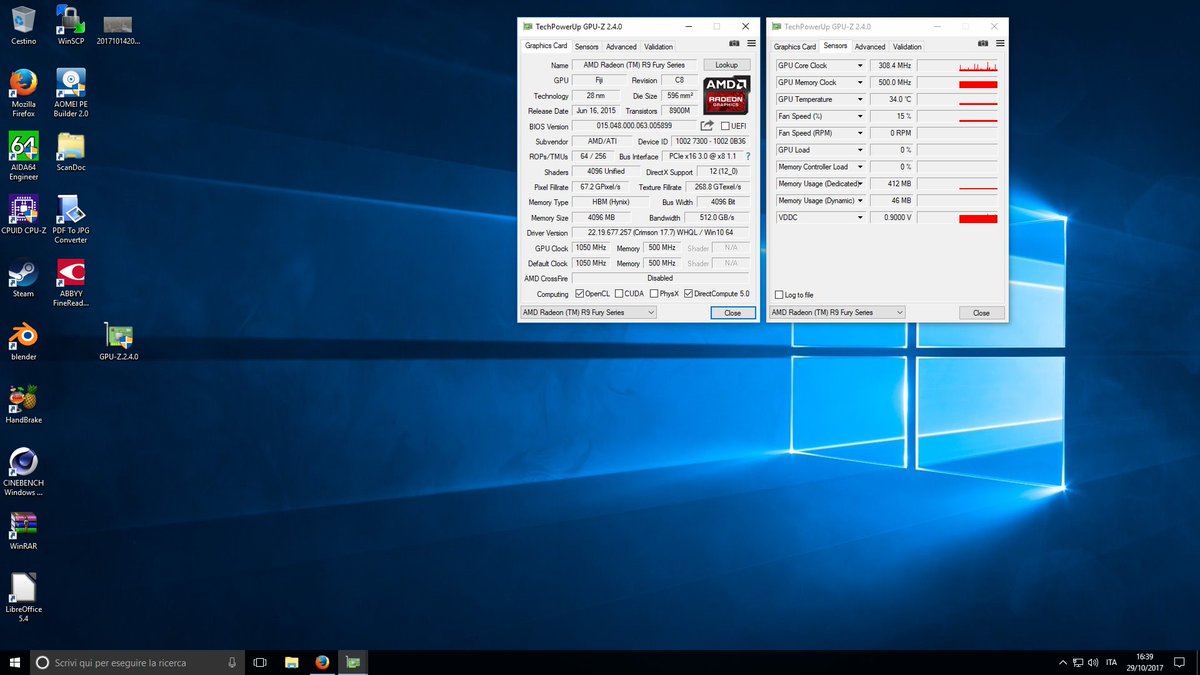The width and height of the screenshot is (1200, 675).
Task: Show hidden system tray icons chevron
Action: pyautogui.click(x=1062, y=662)
